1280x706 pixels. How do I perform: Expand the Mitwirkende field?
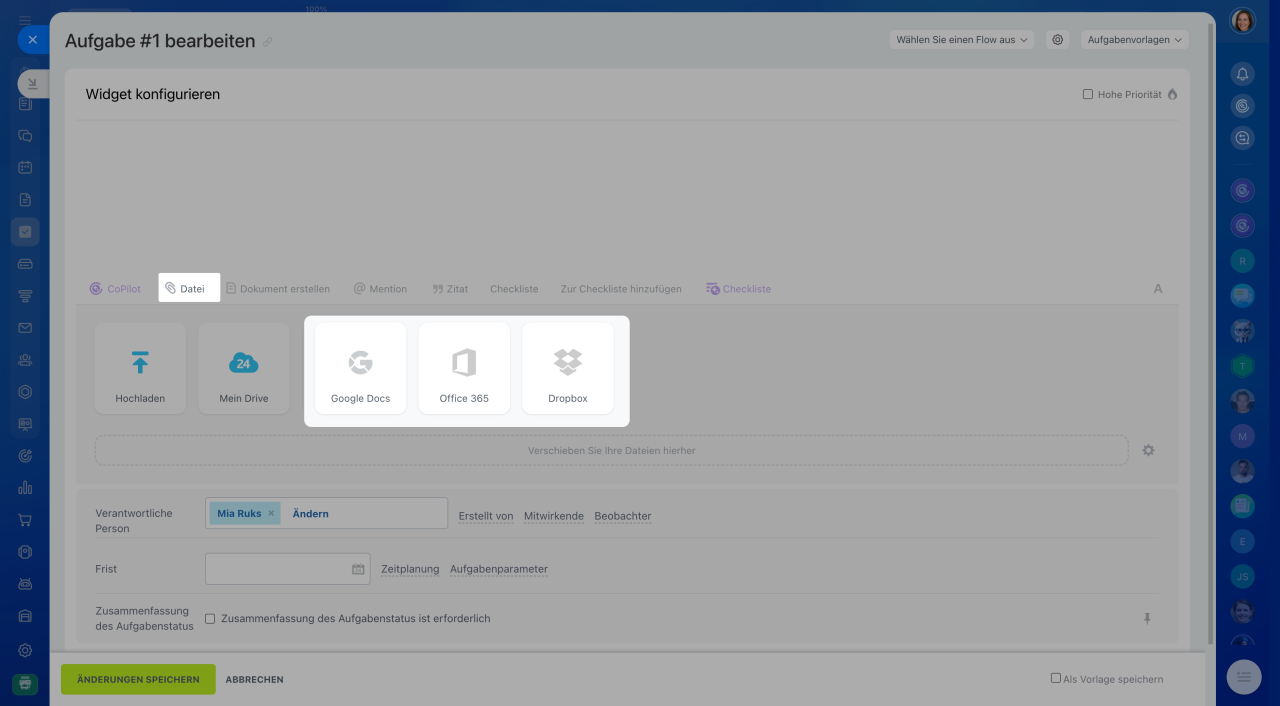(x=554, y=516)
